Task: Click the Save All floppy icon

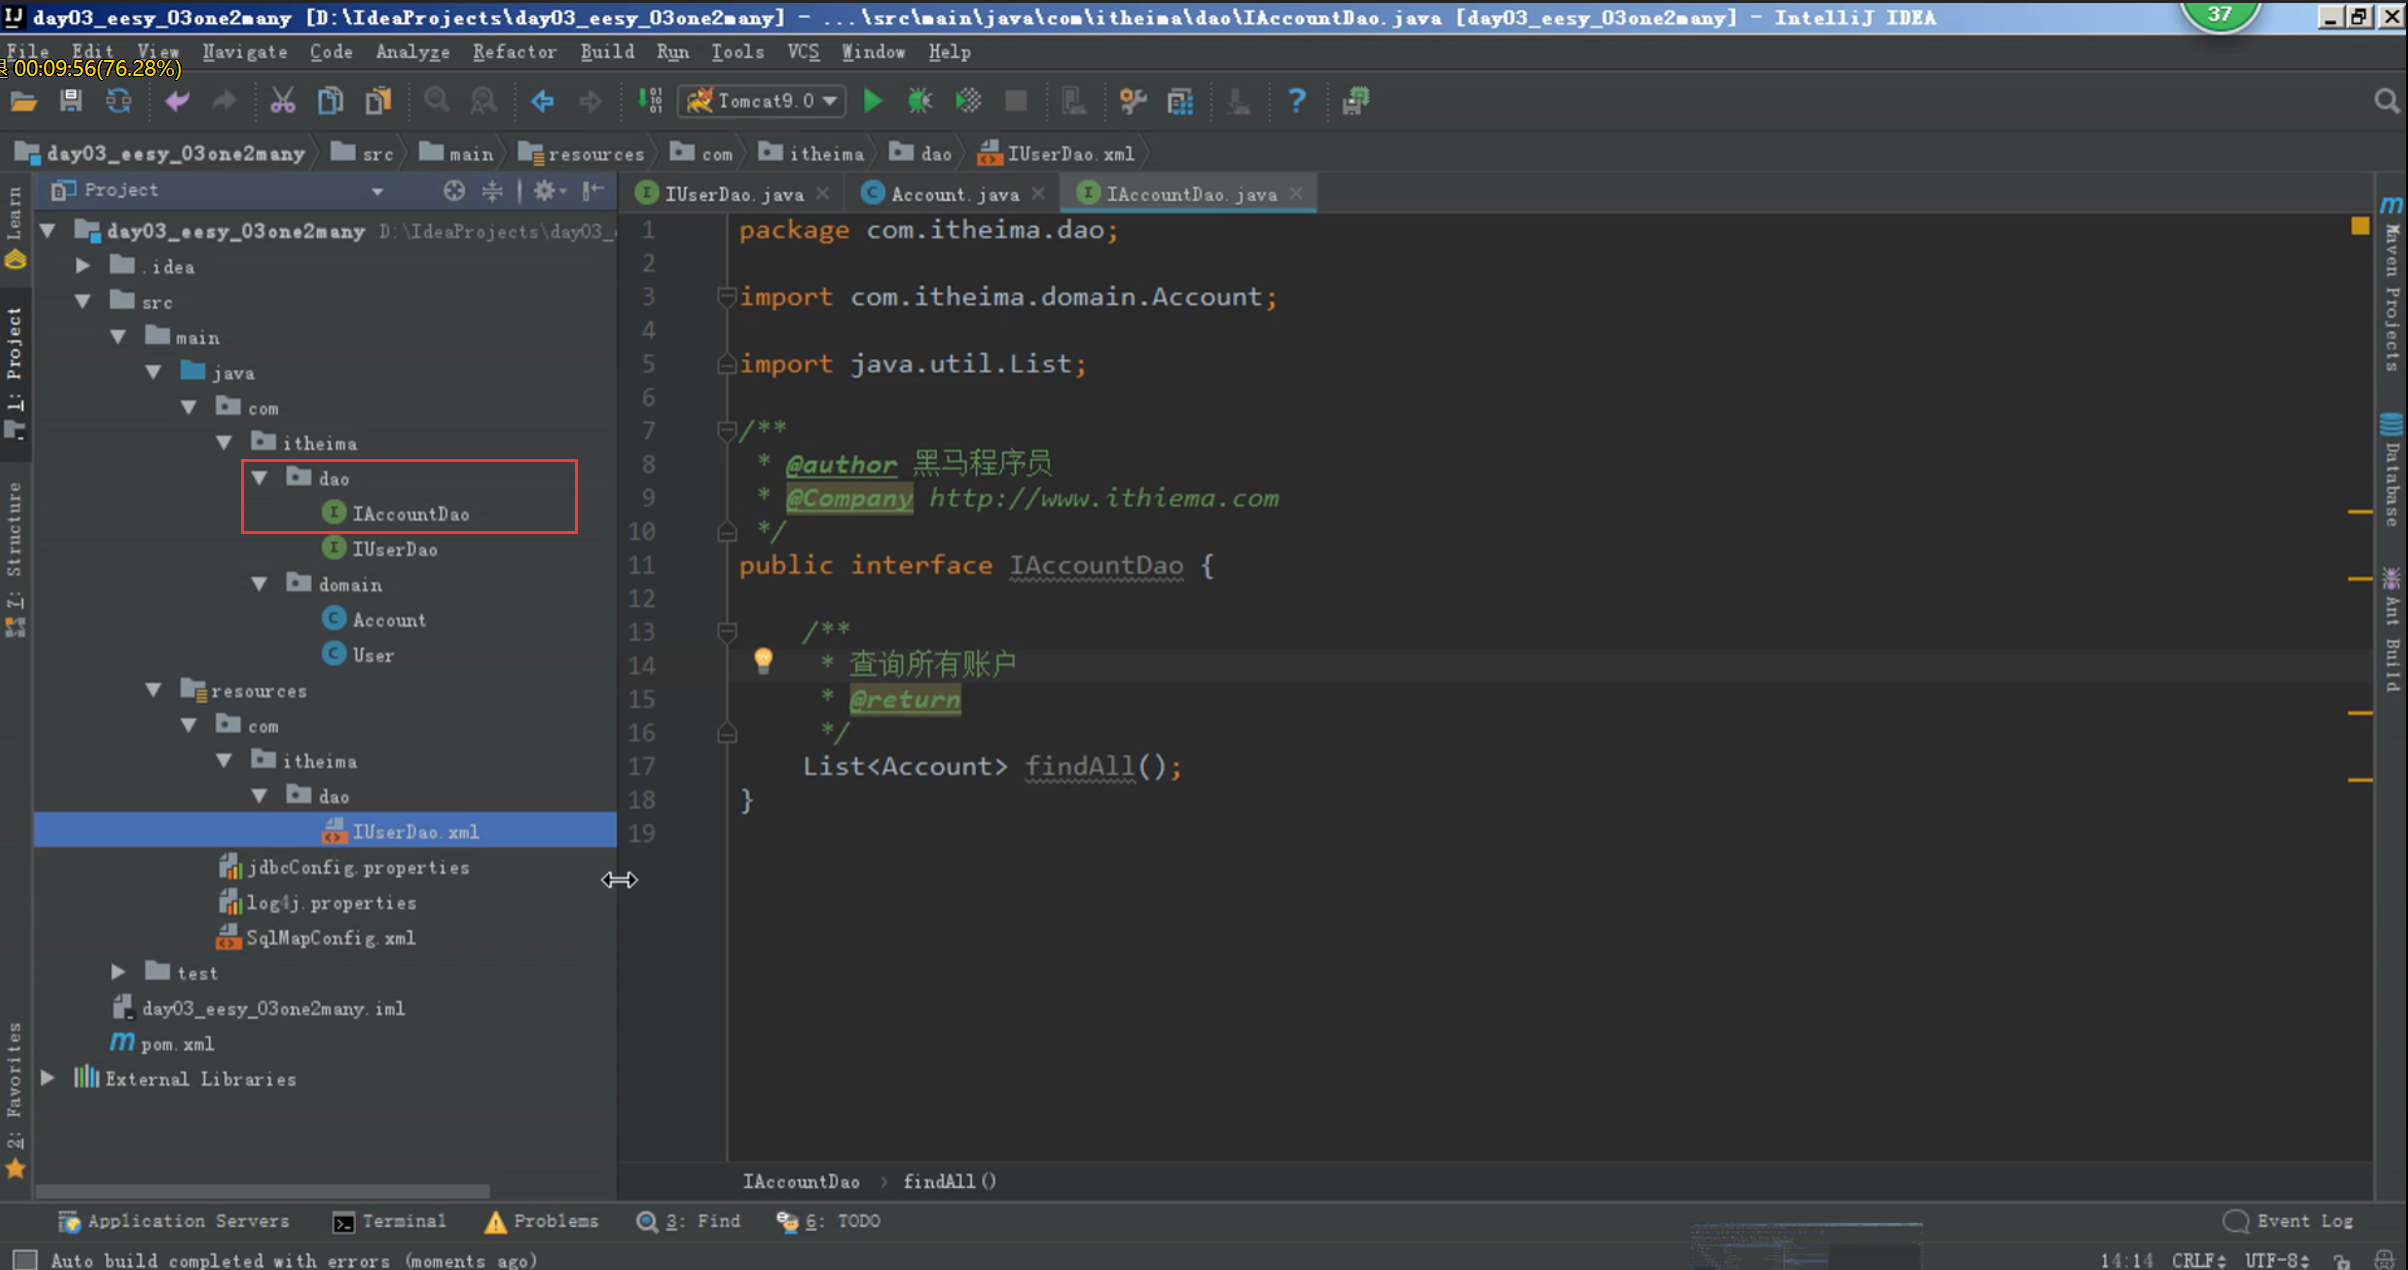Action: tap(70, 101)
